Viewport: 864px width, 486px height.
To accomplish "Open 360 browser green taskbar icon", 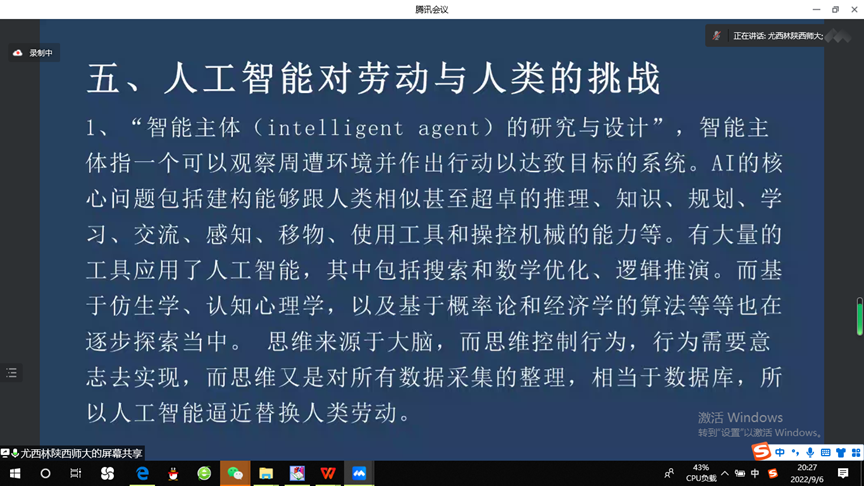I will (204, 473).
